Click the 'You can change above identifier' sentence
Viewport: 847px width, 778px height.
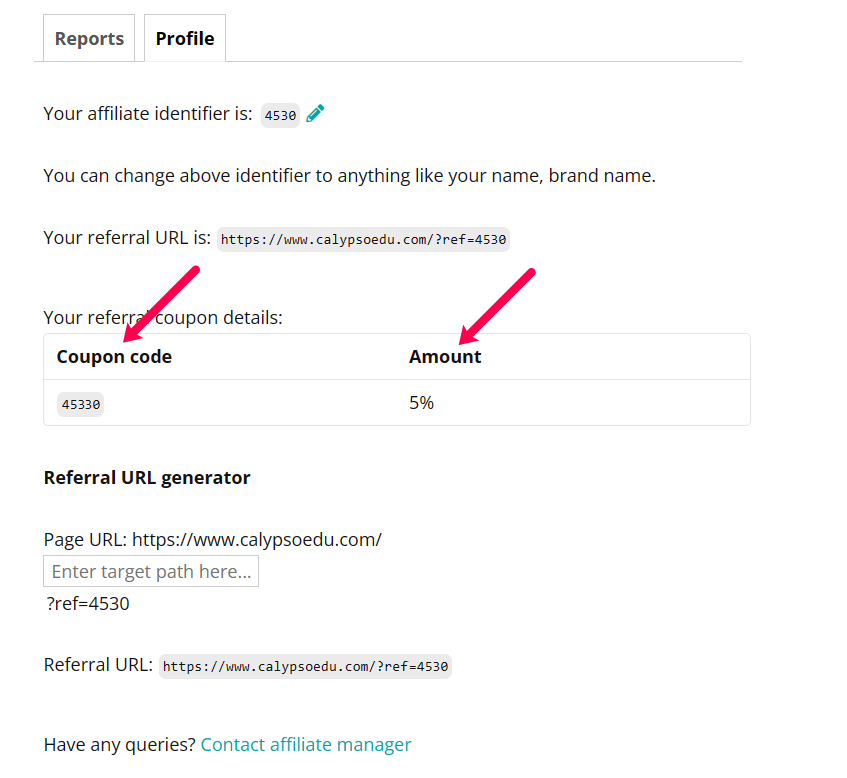point(349,176)
